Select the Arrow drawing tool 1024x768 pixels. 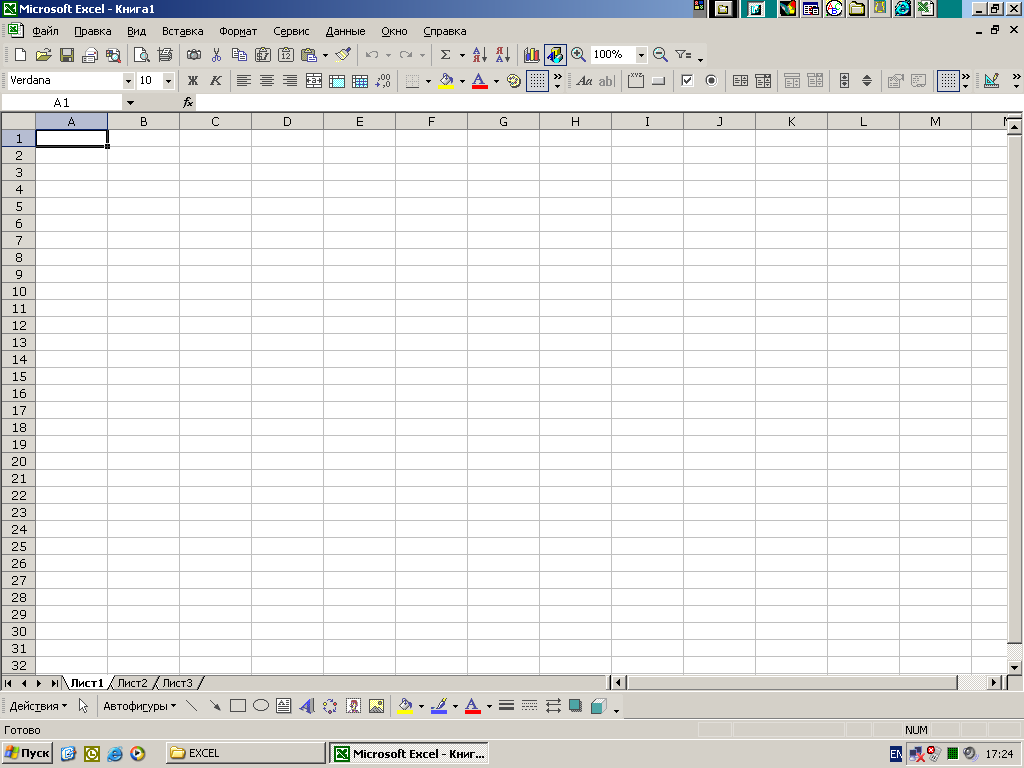click(215, 706)
